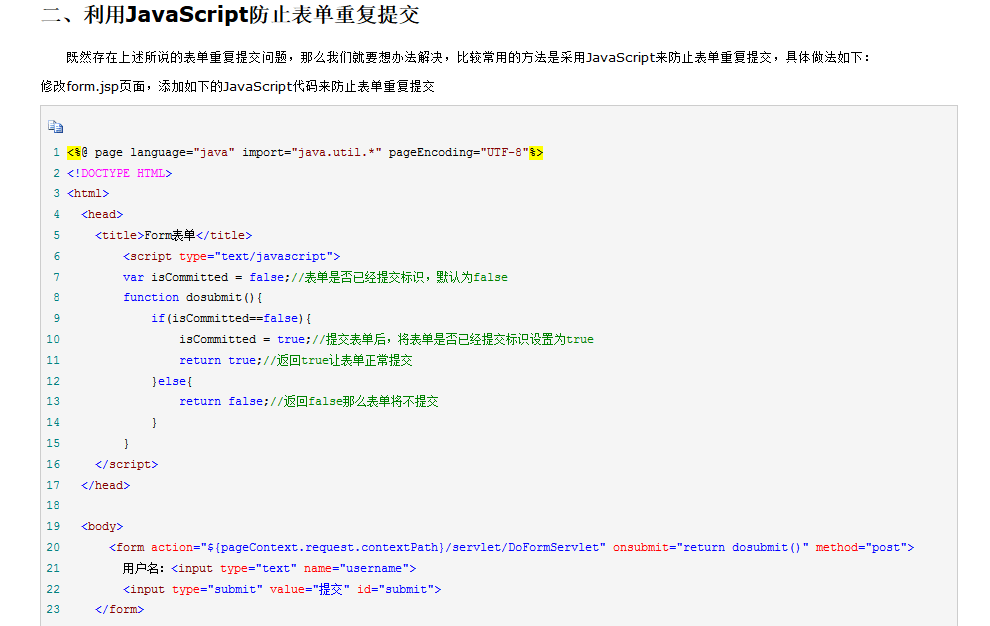This screenshot has height=626, width=990.
Task: Click the 'function dosubmit(){' line
Action: tap(193, 297)
